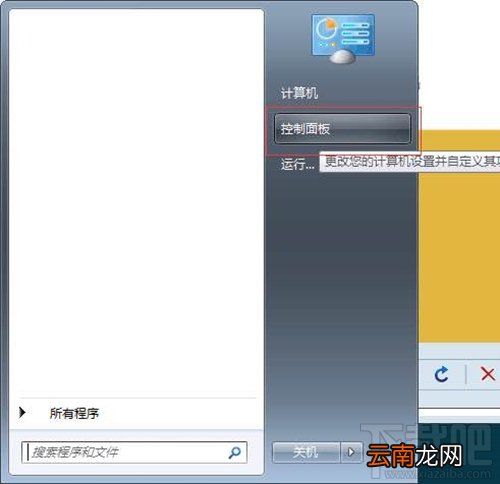
Task: Click the 搜索程序和文件 search box
Action: click(134, 452)
